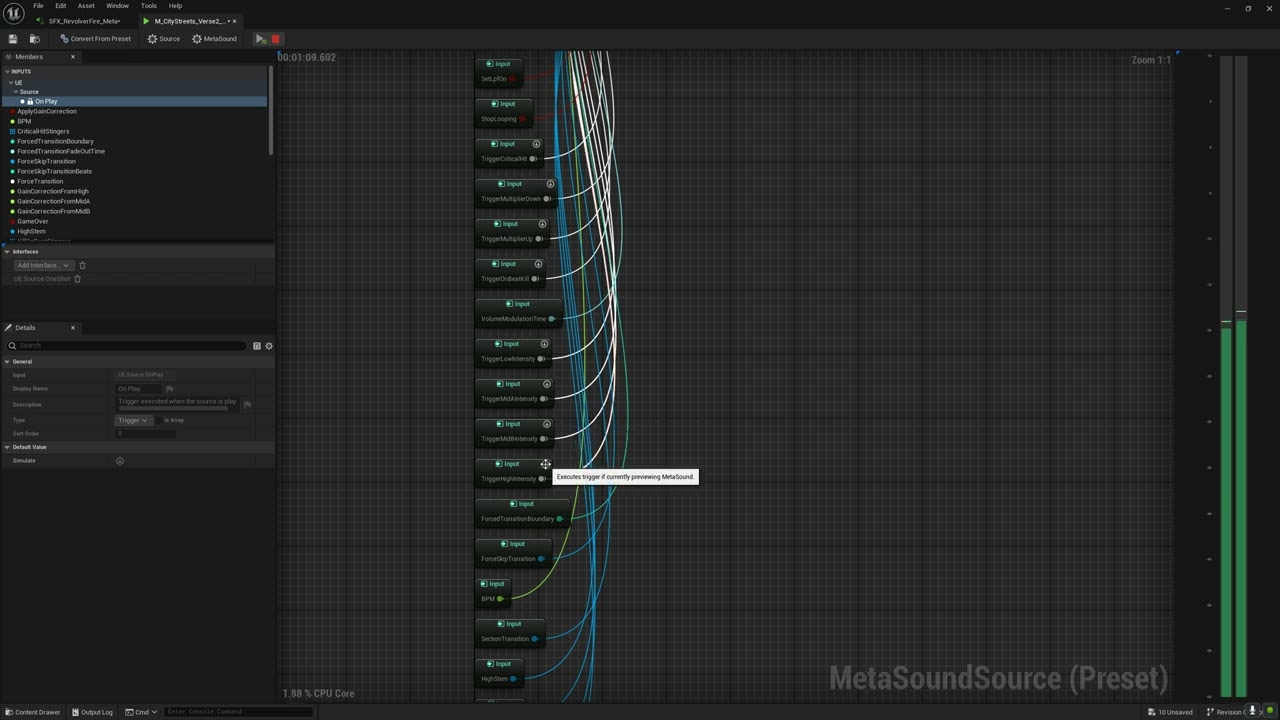Click the Simulate trigger button
The image size is (1280, 720).
coord(120,461)
